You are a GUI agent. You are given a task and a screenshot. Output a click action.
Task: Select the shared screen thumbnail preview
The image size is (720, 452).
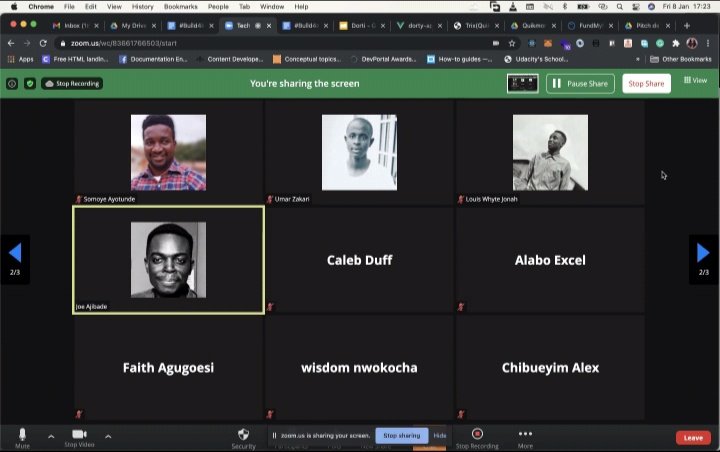[523, 84]
